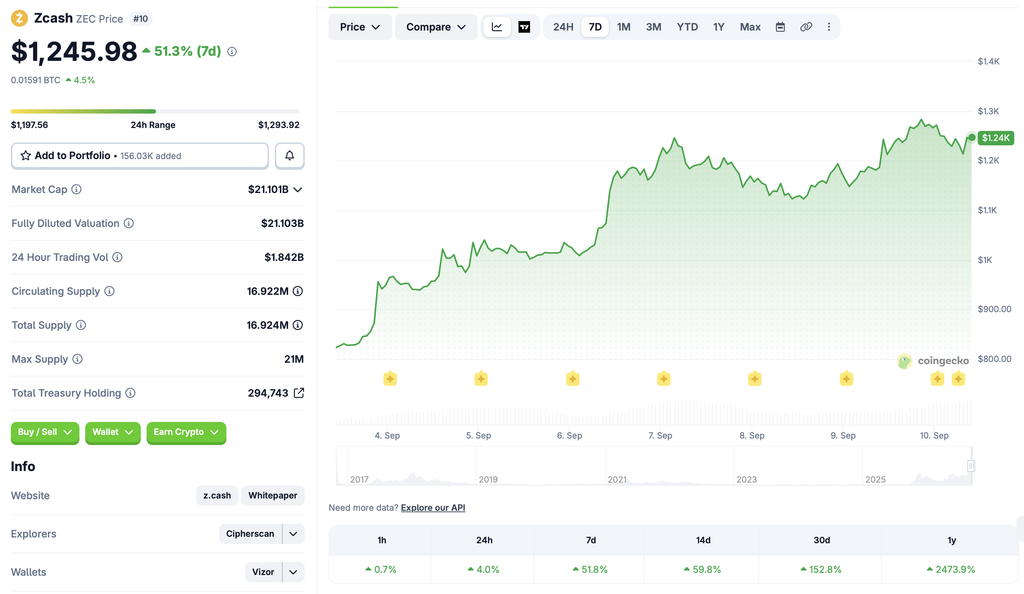The height and width of the screenshot is (594, 1024).
Task: Open the Vizor wallet link
Action: coord(263,572)
